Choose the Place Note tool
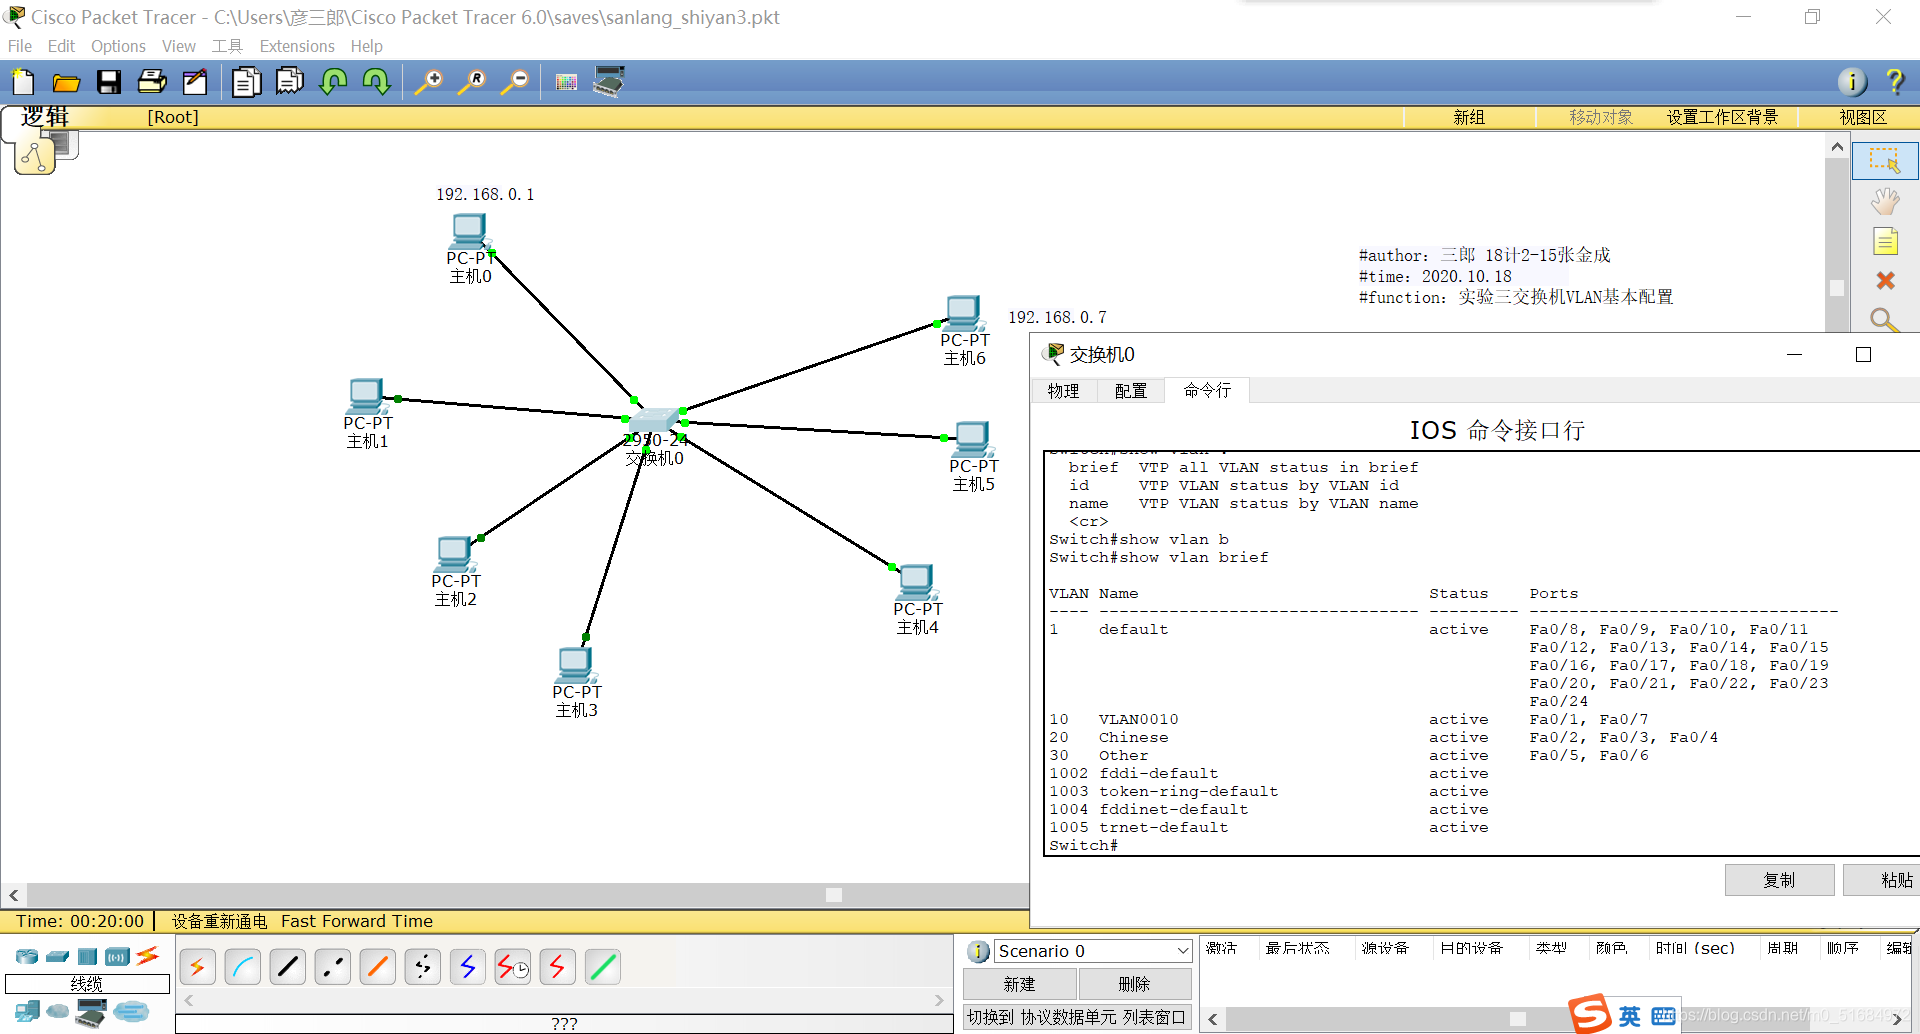Screen dimensions: 1920x1034 point(1885,242)
